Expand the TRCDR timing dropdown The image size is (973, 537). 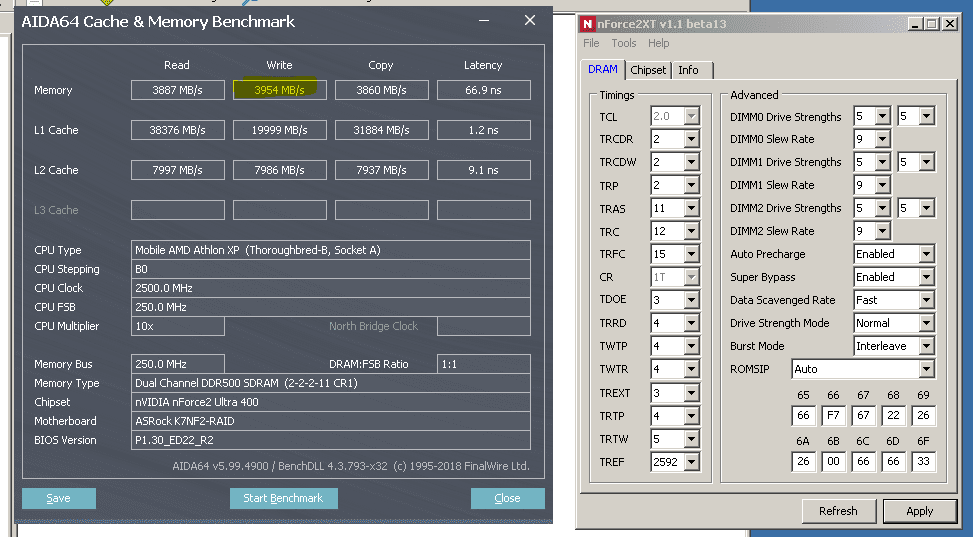(691, 139)
